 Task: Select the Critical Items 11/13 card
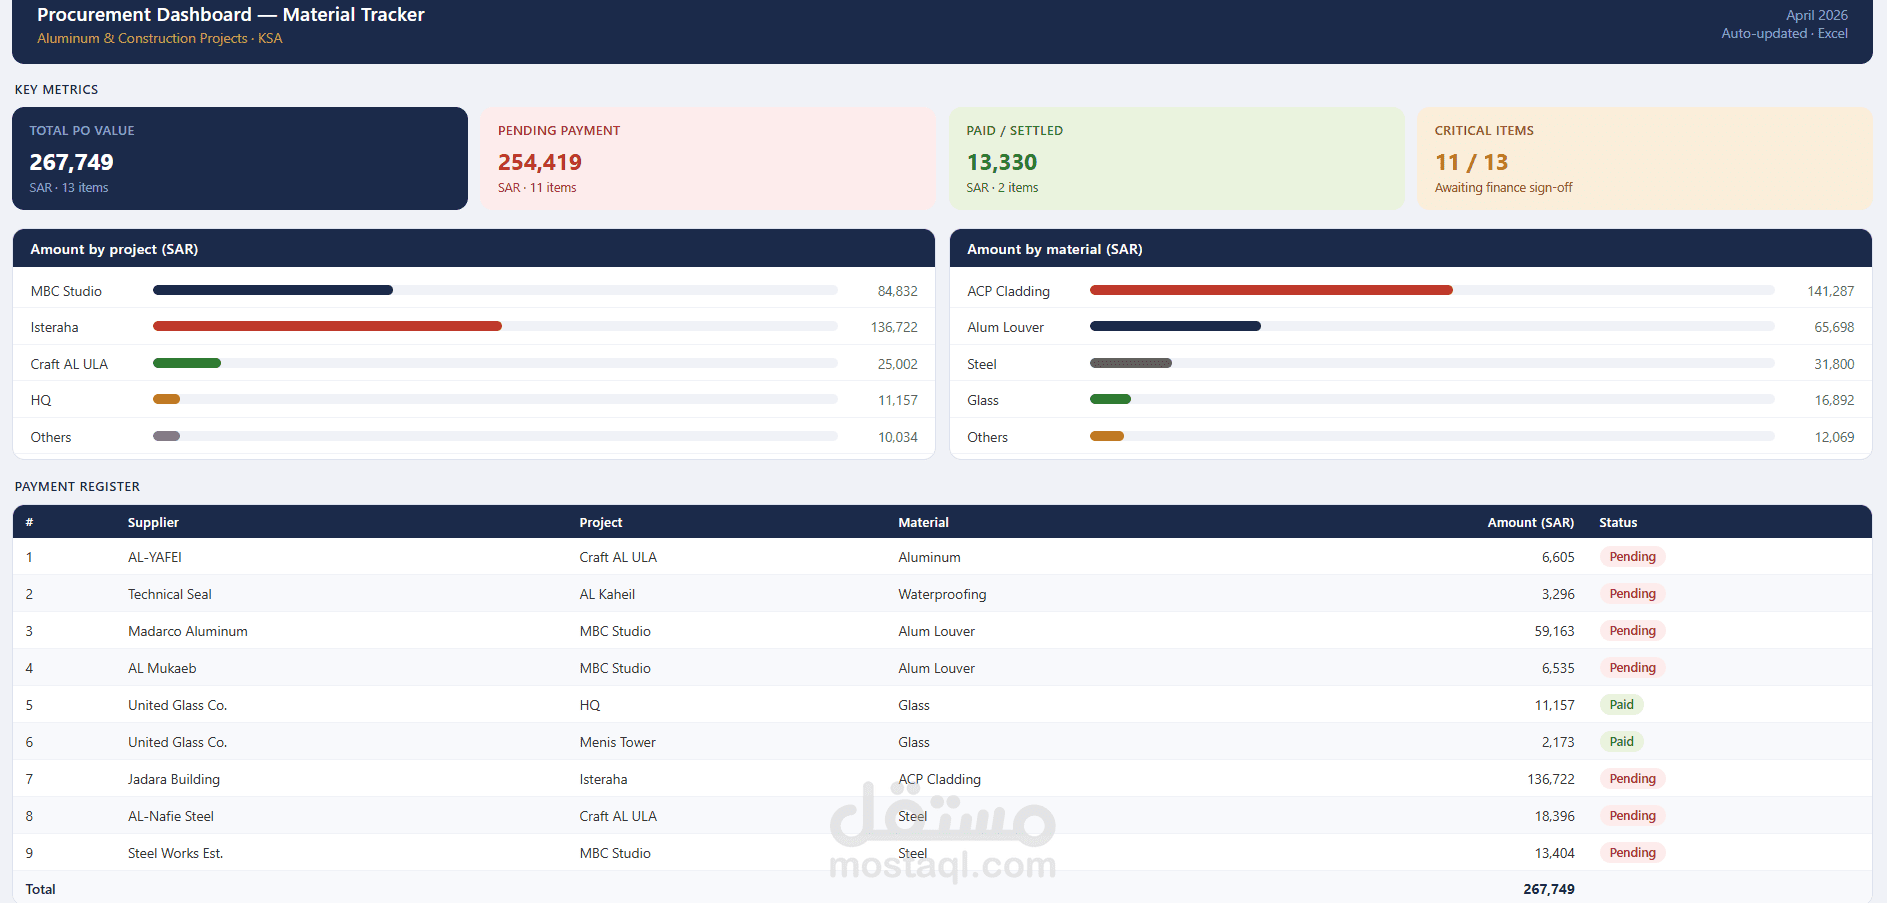pyautogui.click(x=1644, y=158)
